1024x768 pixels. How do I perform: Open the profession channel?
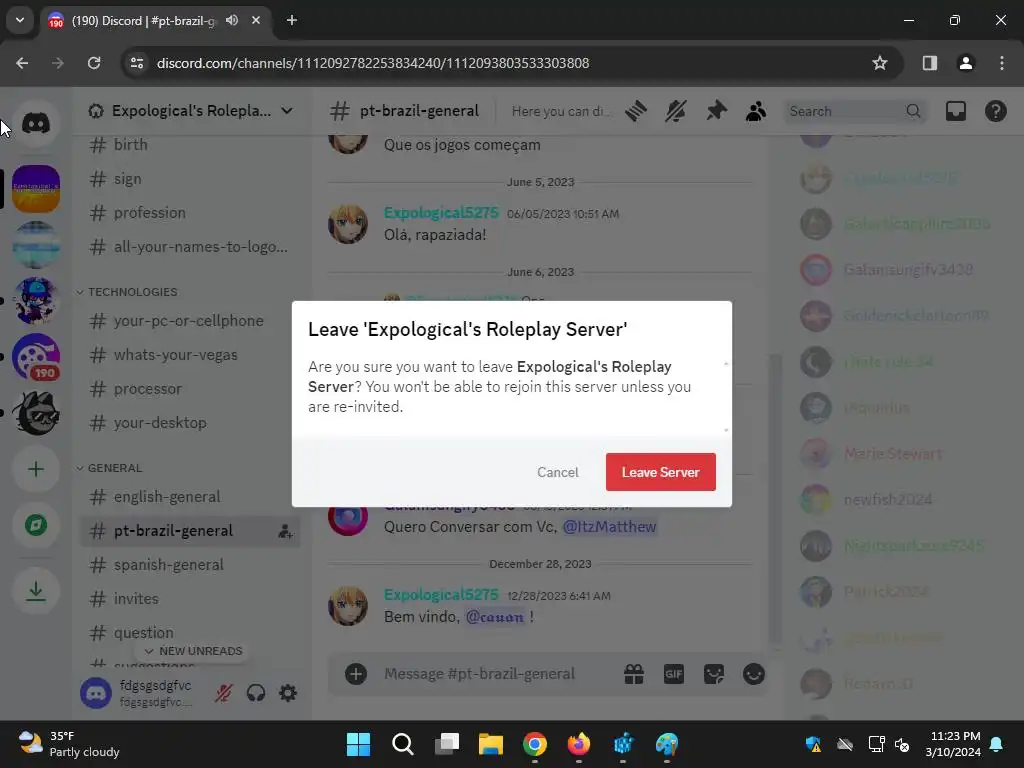tap(190, 212)
